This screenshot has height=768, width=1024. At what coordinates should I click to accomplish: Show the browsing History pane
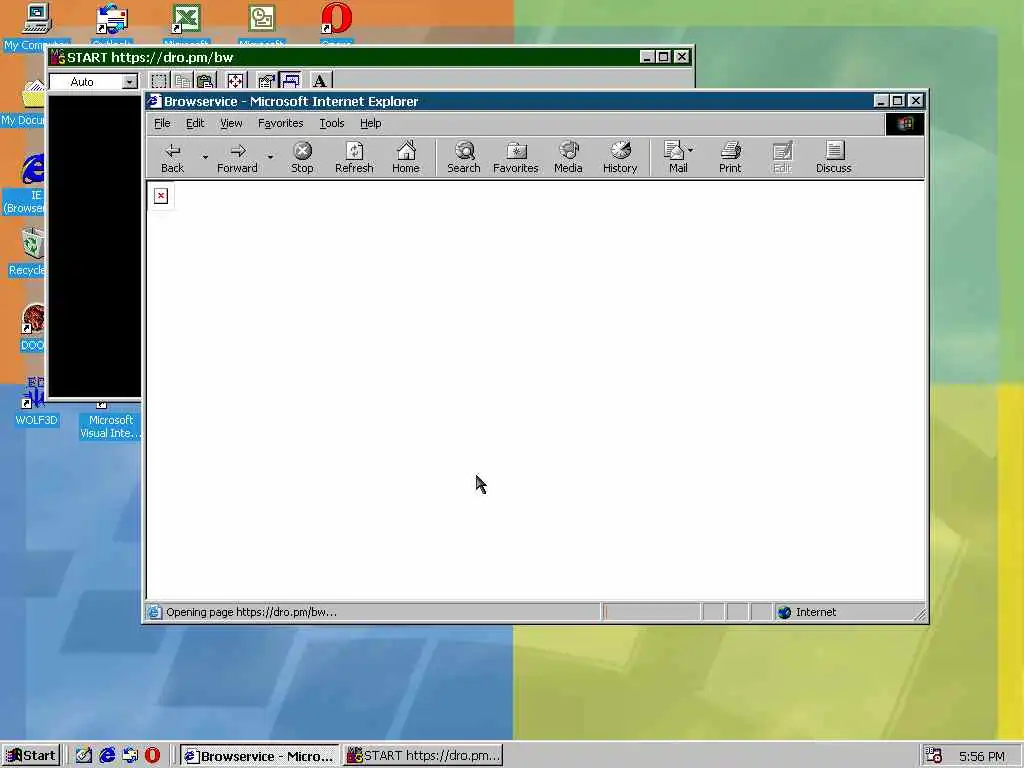620,157
